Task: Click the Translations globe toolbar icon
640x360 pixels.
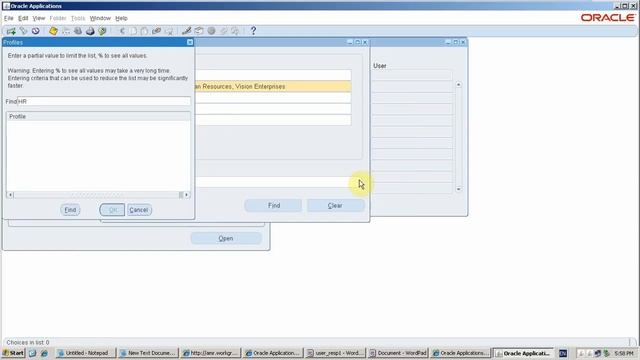Action: (211, 31)
